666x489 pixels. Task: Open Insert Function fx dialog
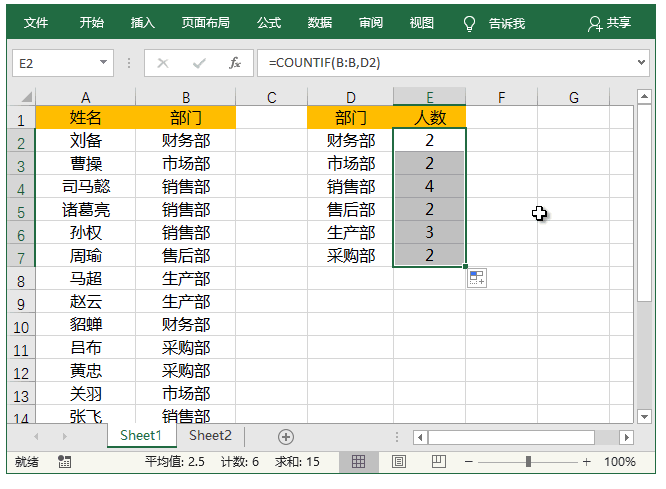point(234,63)
